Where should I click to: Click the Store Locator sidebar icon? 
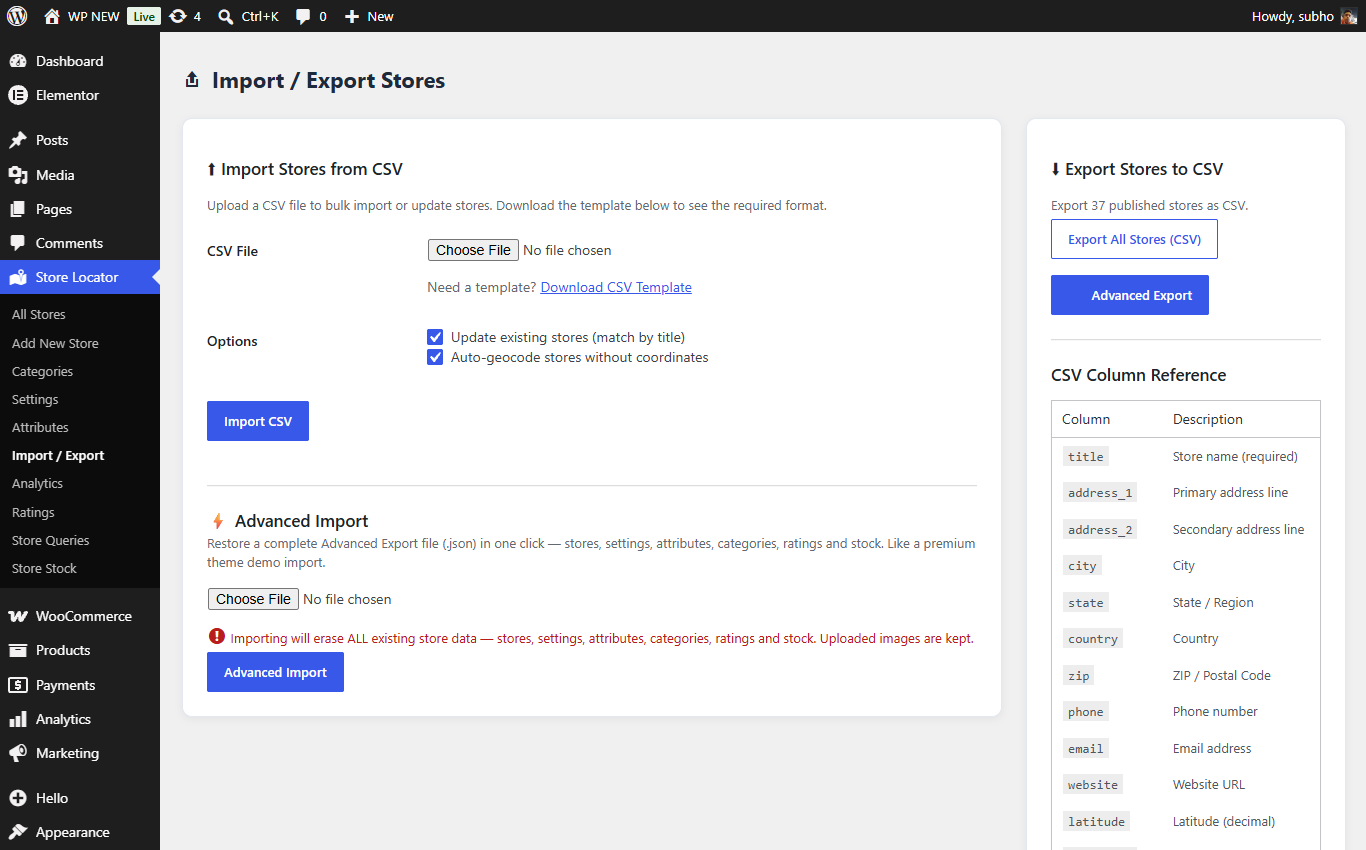(x=18, y=277)
